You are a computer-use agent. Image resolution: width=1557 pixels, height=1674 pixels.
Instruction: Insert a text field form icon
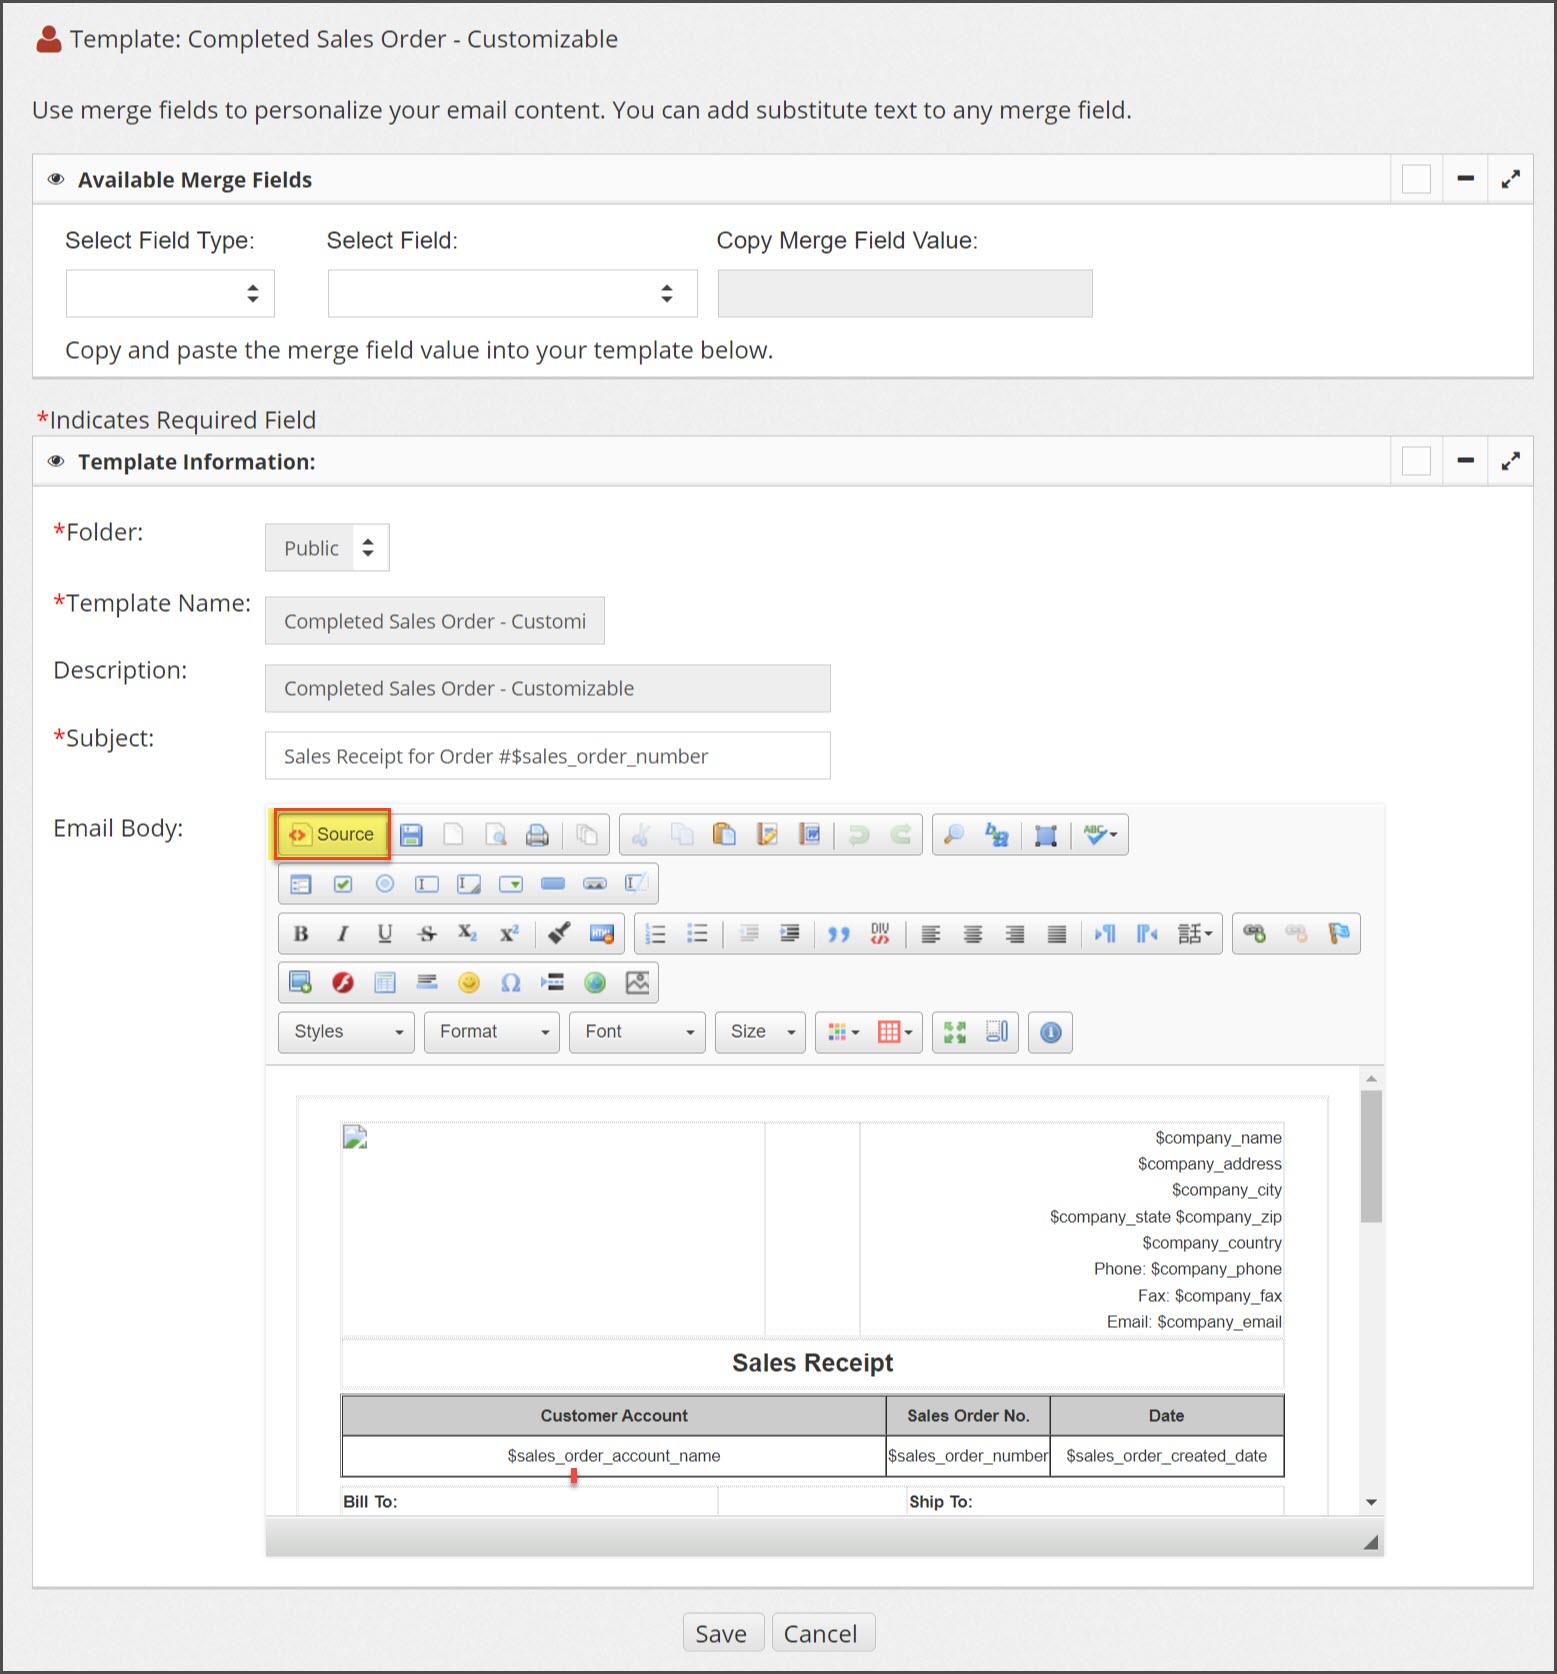coord(427,884)
